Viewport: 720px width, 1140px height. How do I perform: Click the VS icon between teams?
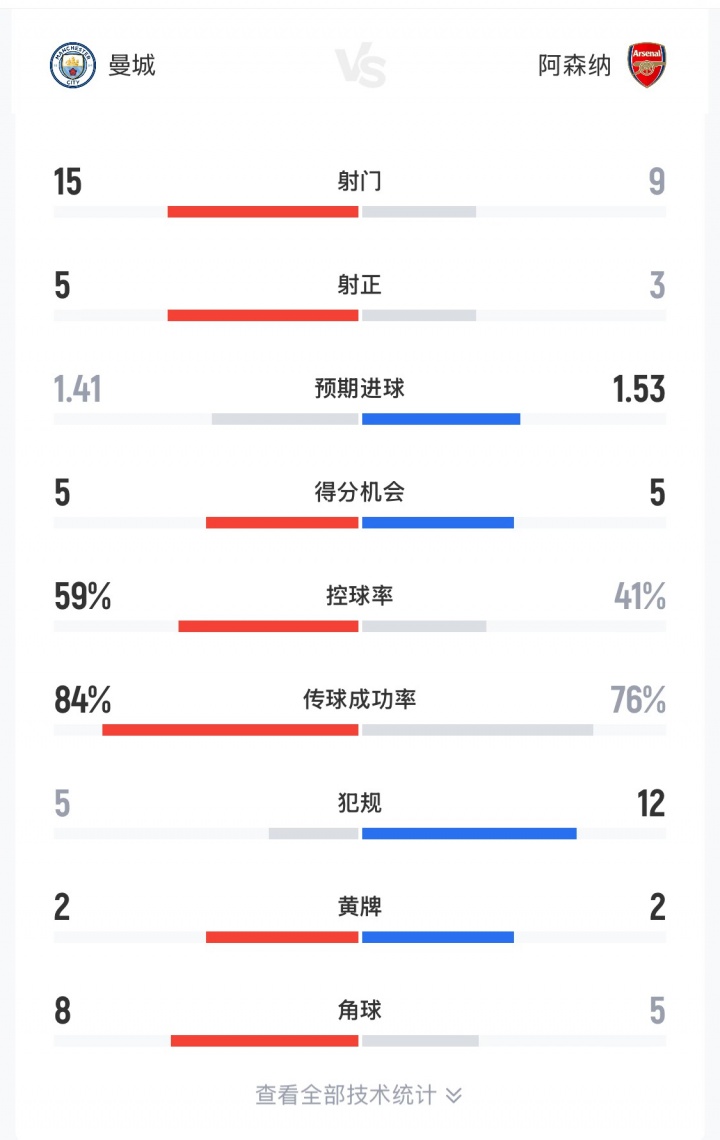pyautogui.click(x=360, y=67)
